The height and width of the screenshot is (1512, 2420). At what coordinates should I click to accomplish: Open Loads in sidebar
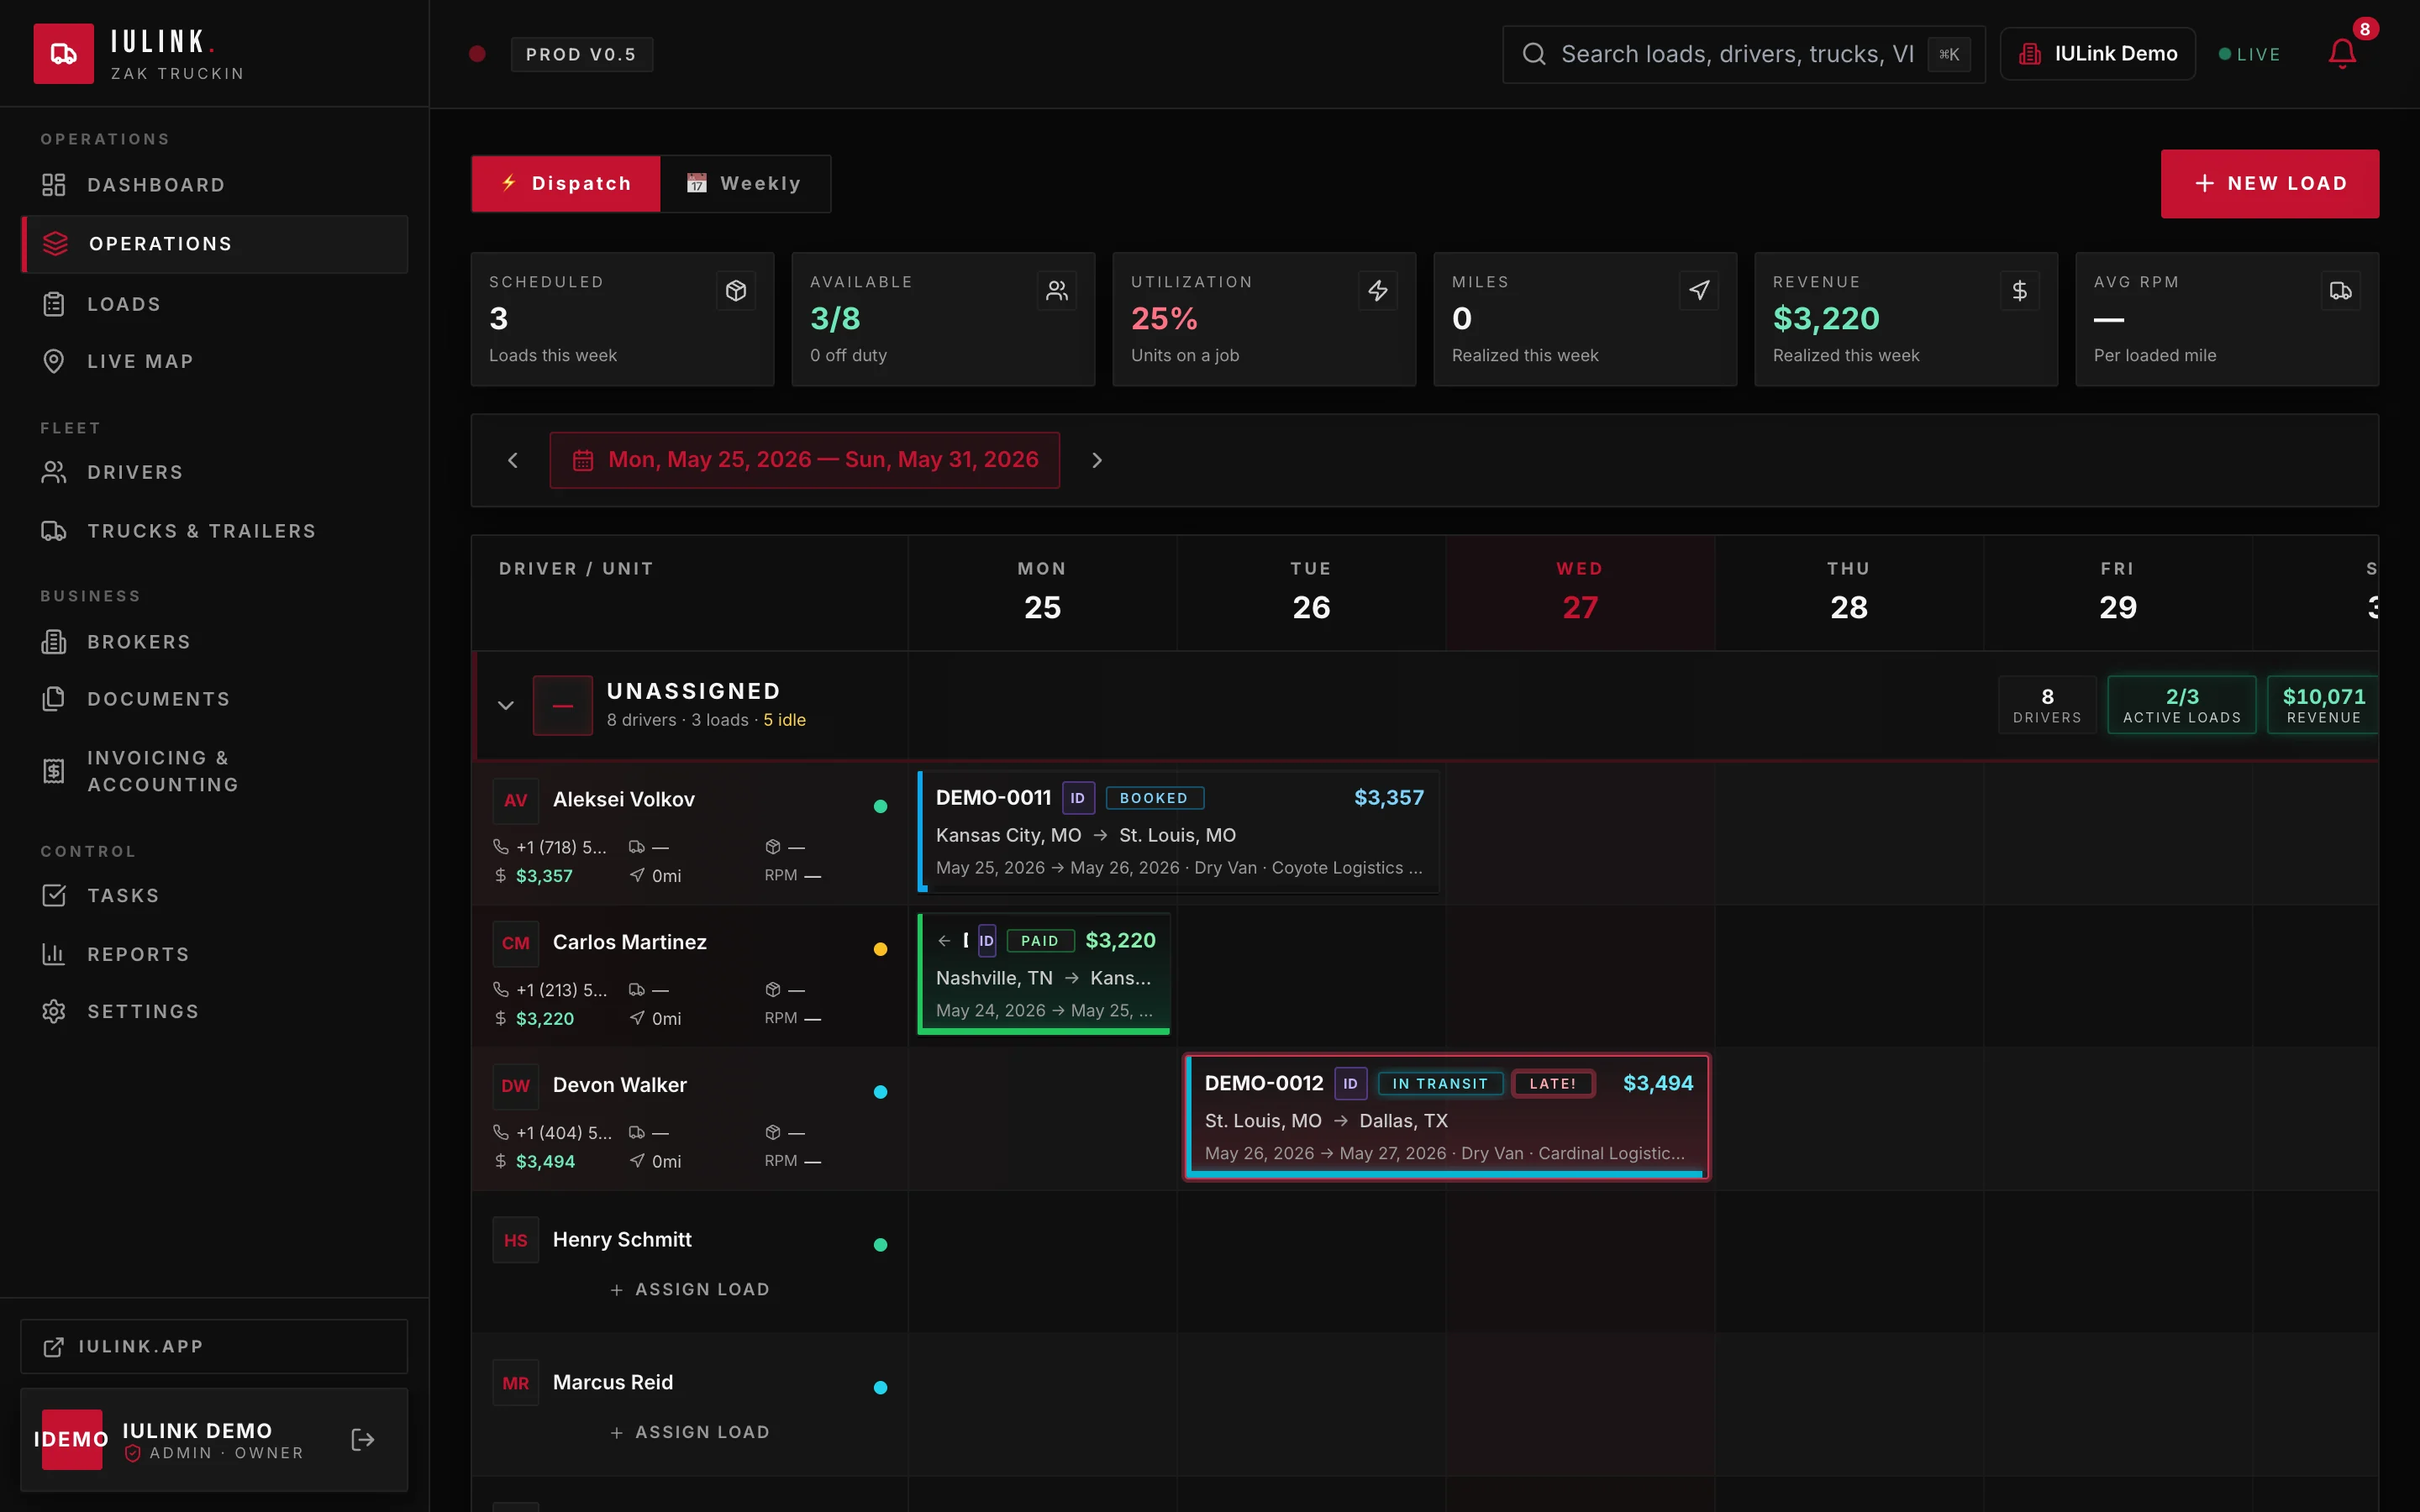click(214, 304)
